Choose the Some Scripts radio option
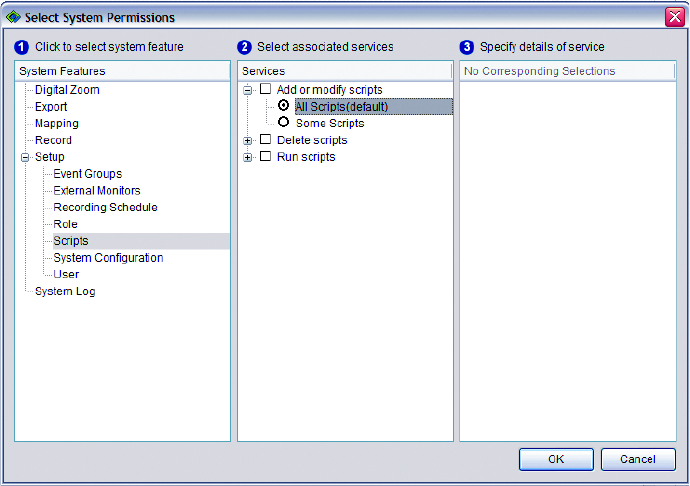Screen dimensions: 690x486 (x=284, y=123)
